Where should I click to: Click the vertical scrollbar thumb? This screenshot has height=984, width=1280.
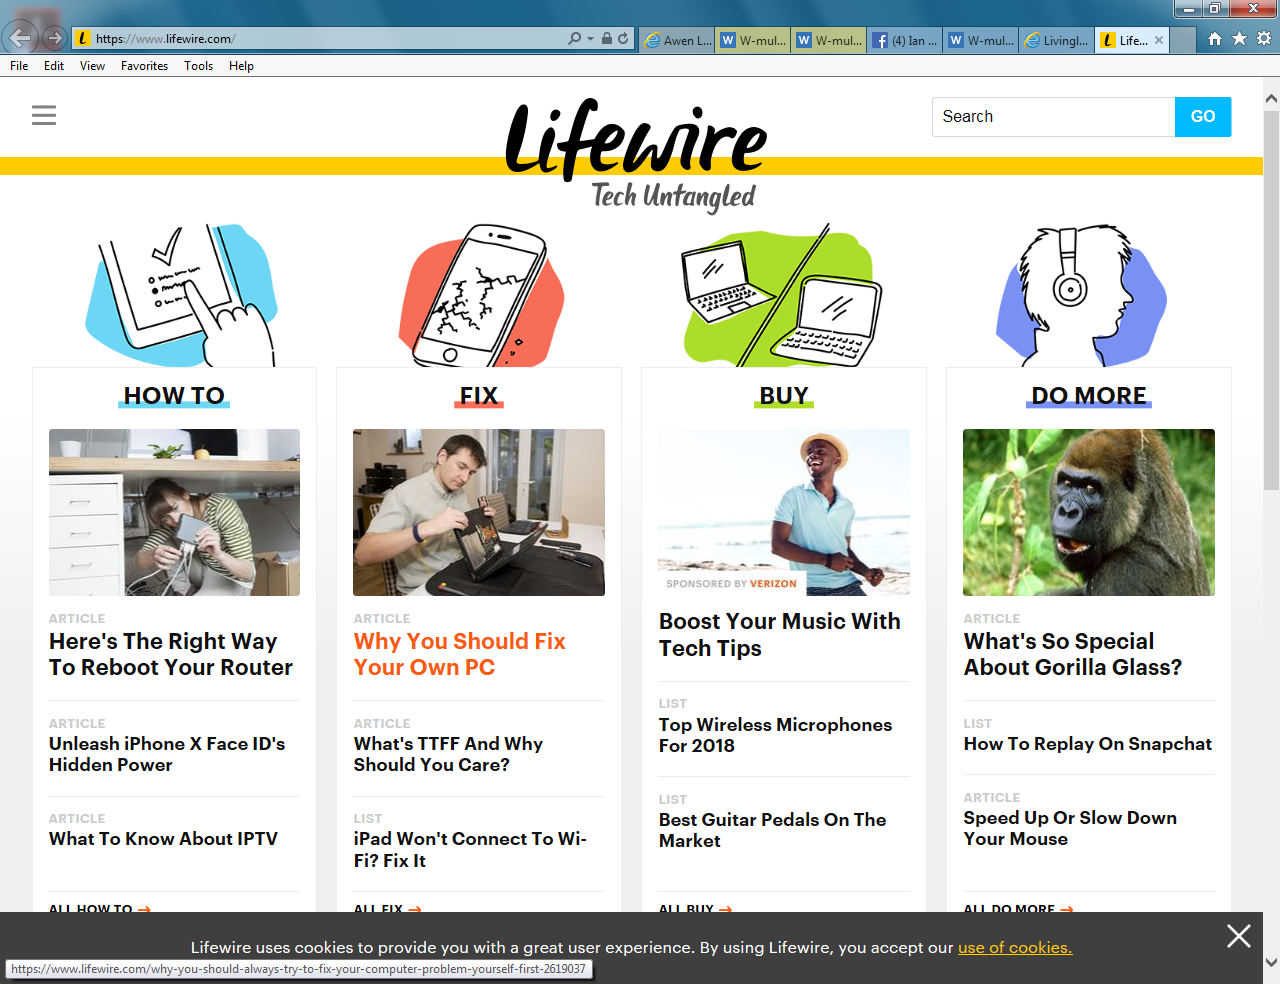tap(1271, 300)
